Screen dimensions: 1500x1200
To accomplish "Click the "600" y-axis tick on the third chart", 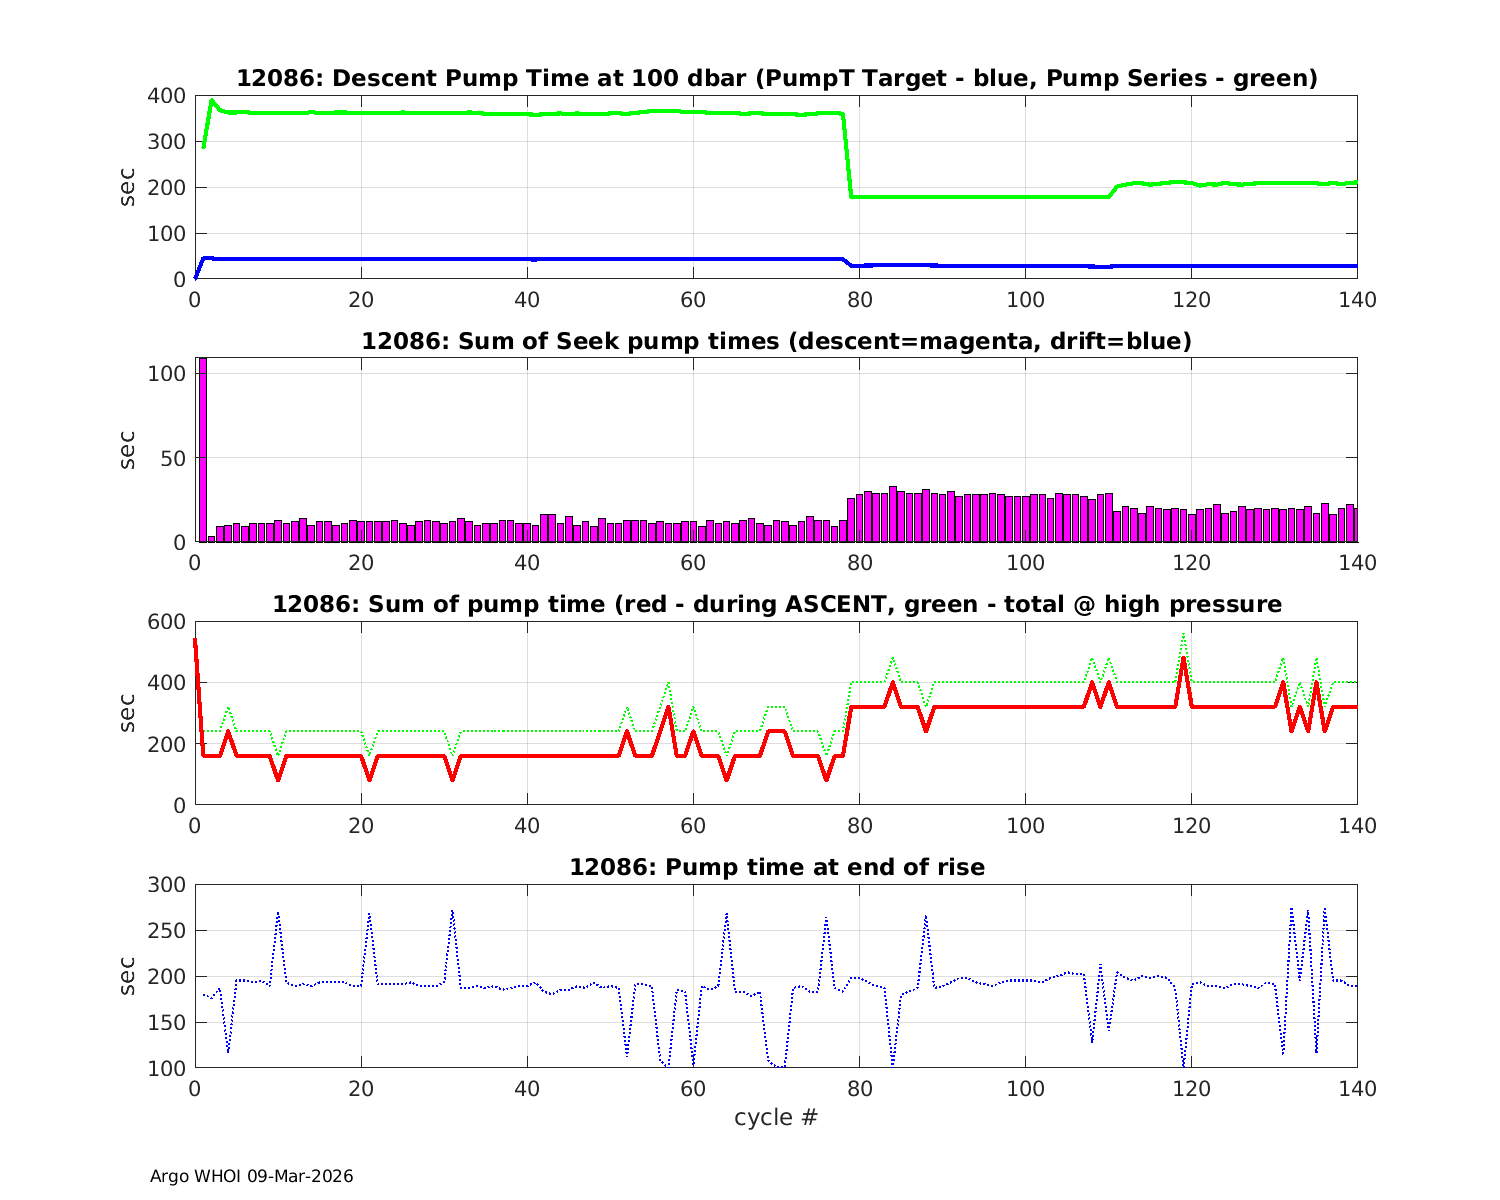I will (x=166, y=622).
